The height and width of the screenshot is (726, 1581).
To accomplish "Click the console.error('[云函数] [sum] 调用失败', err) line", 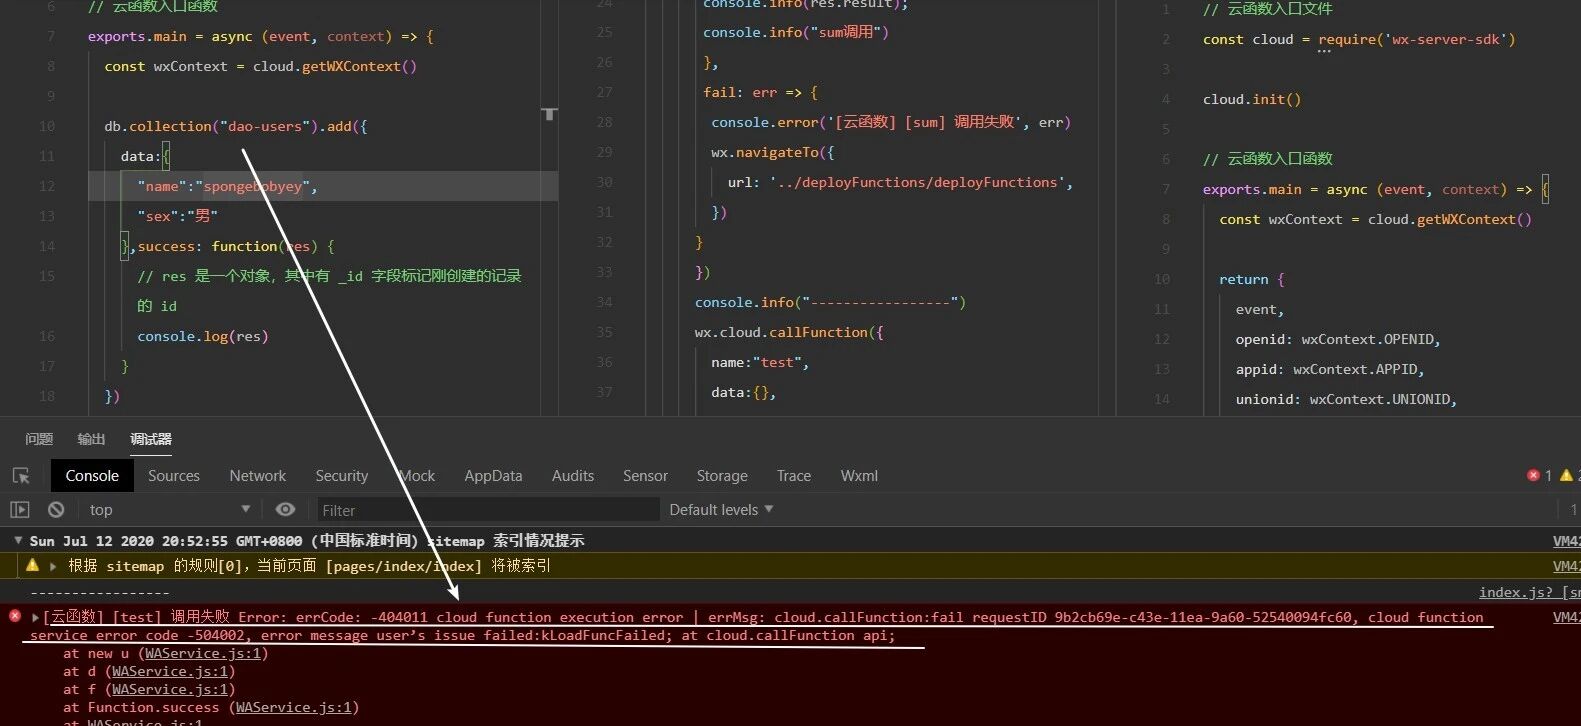I will [x=891, y=123].
